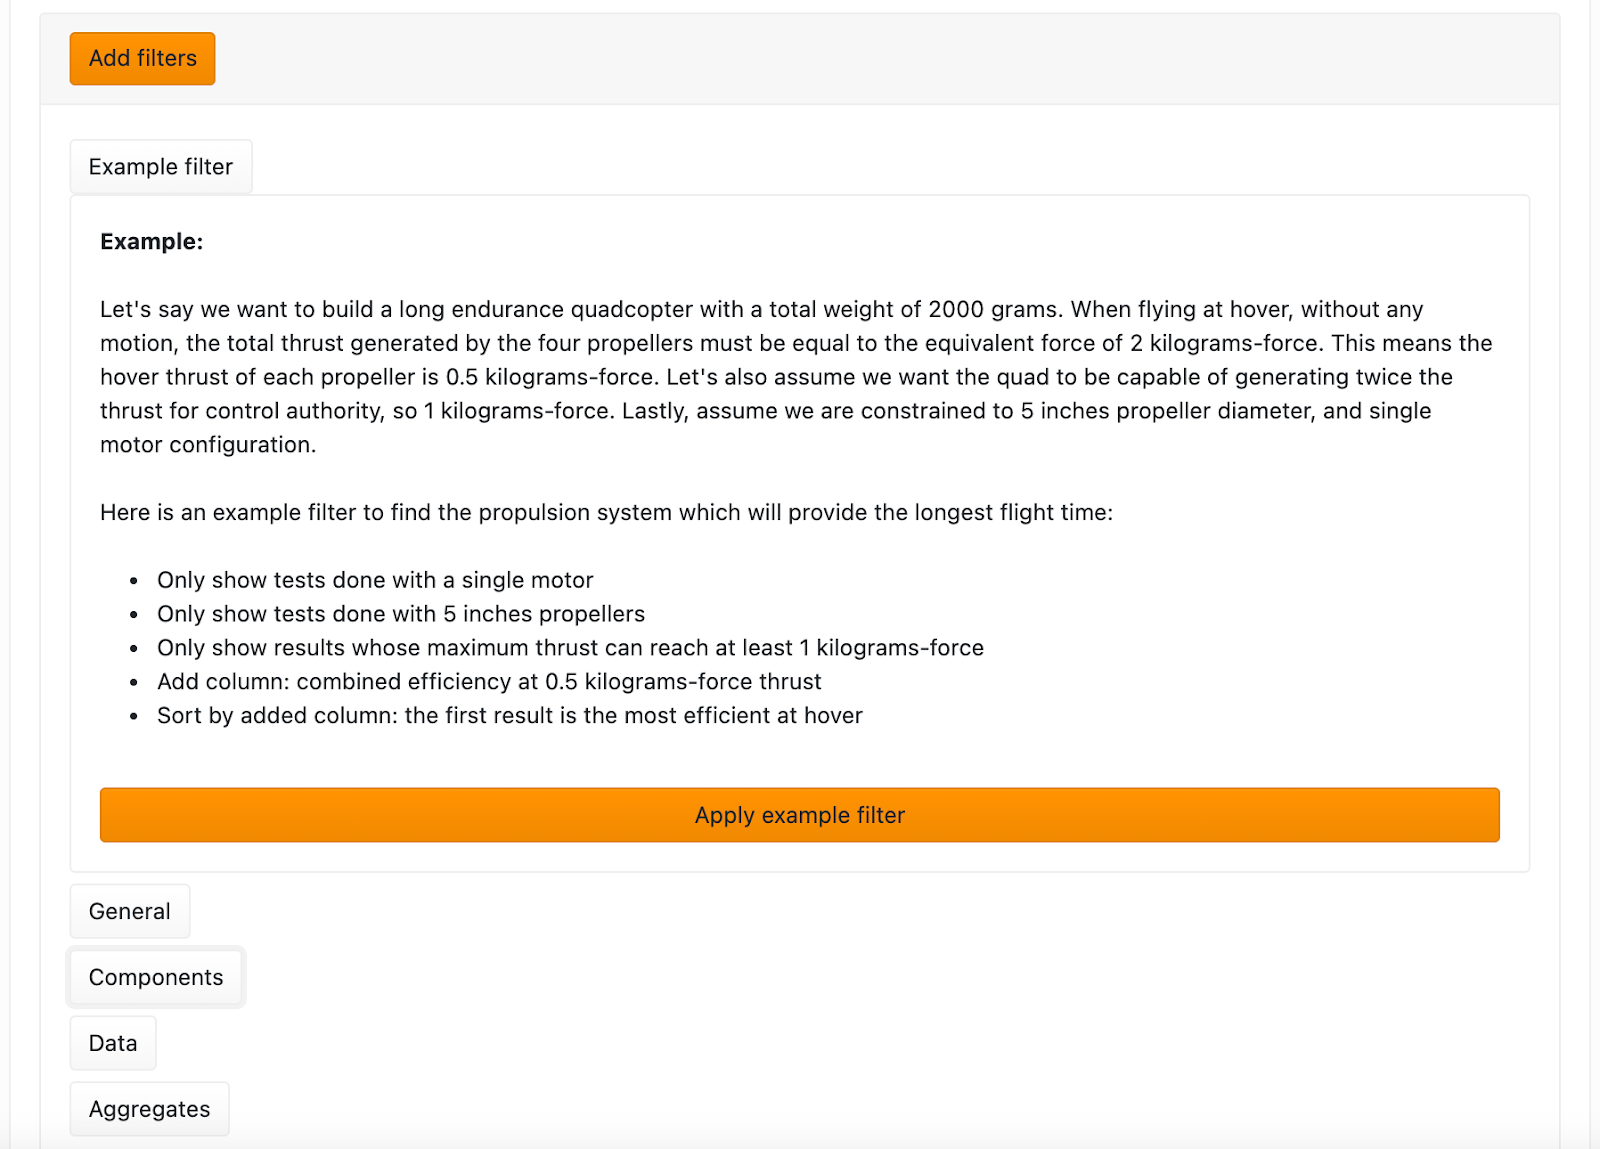Open the Aggregates filter section
Viewport: 1600px width, 1149px height.
[149, 1109]
